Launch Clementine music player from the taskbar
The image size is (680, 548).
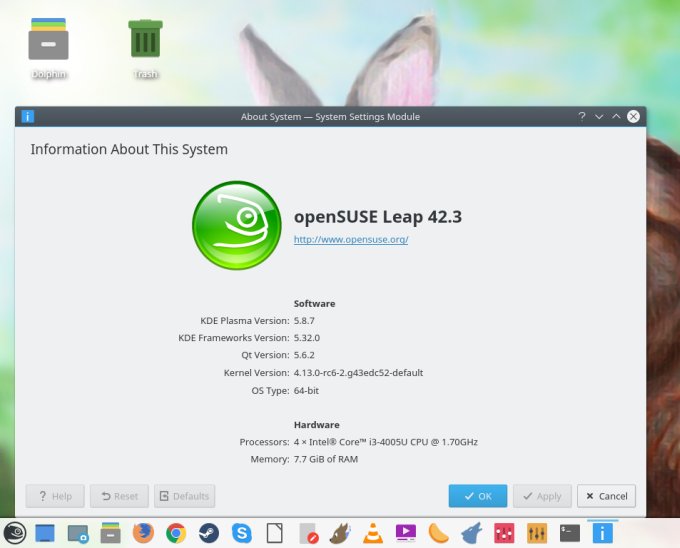point(438,533)
